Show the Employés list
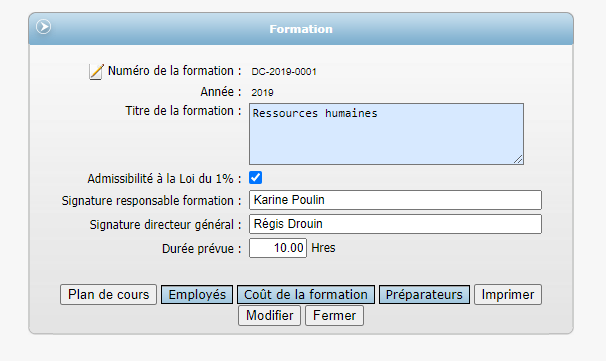The width and height of the screenshot is (606, 361). pyautogui.click(x=197, y=295)
